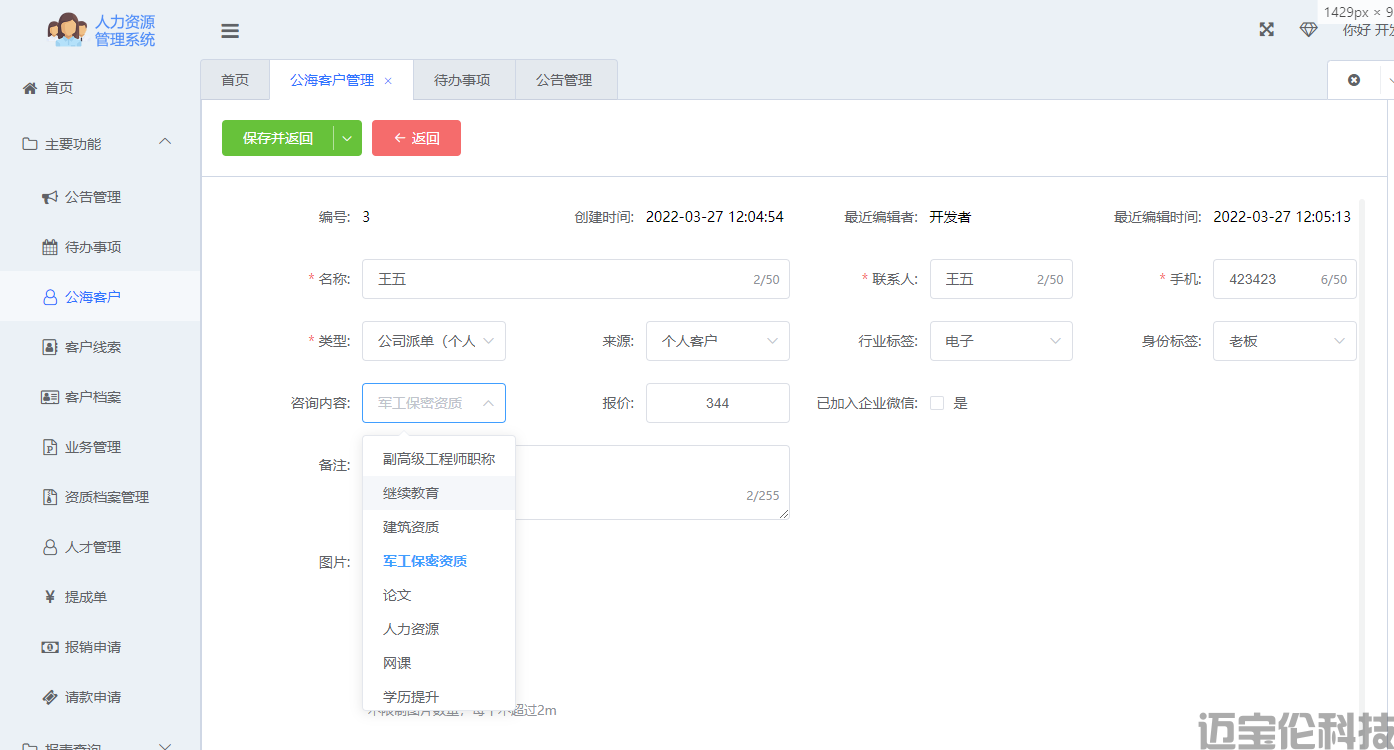Viewport: 1394px width, 750px height.
Task: Click the yen icon for 提成单
Action: click(50, 597)
